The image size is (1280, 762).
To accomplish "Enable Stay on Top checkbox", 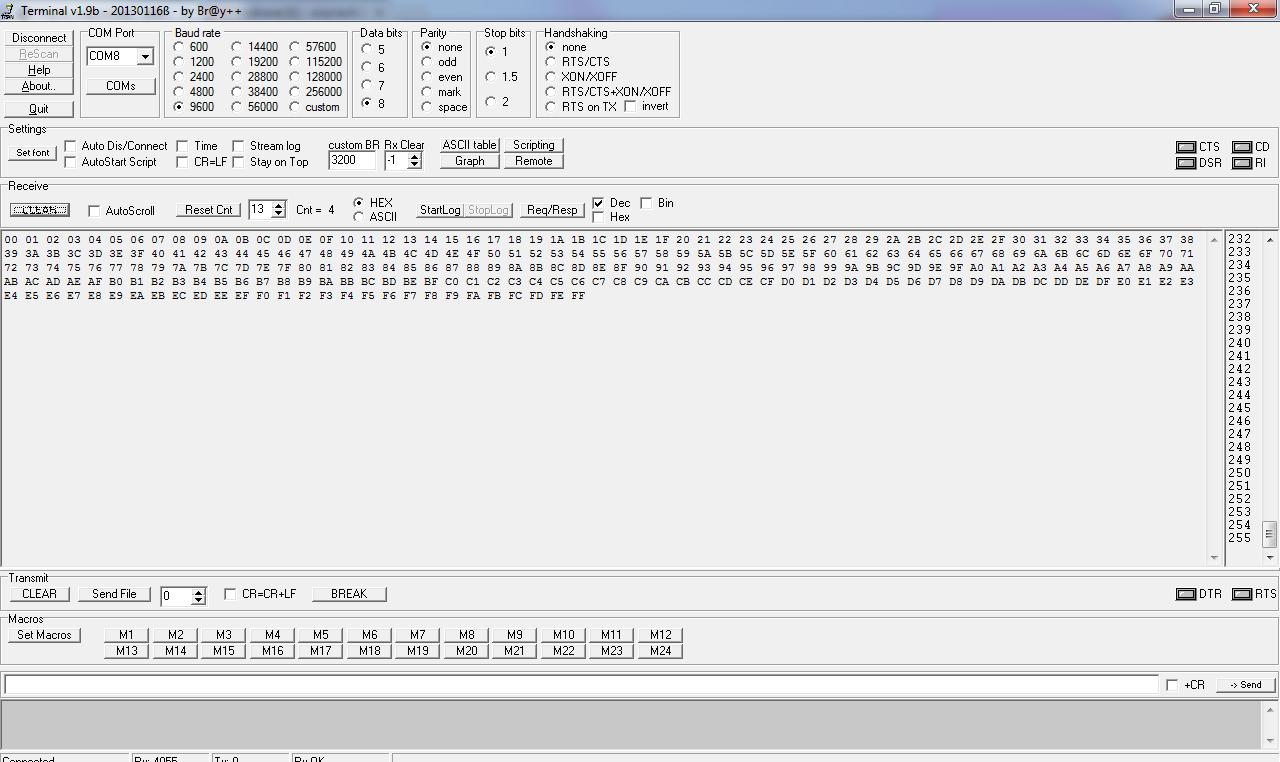I will (238, 162).
